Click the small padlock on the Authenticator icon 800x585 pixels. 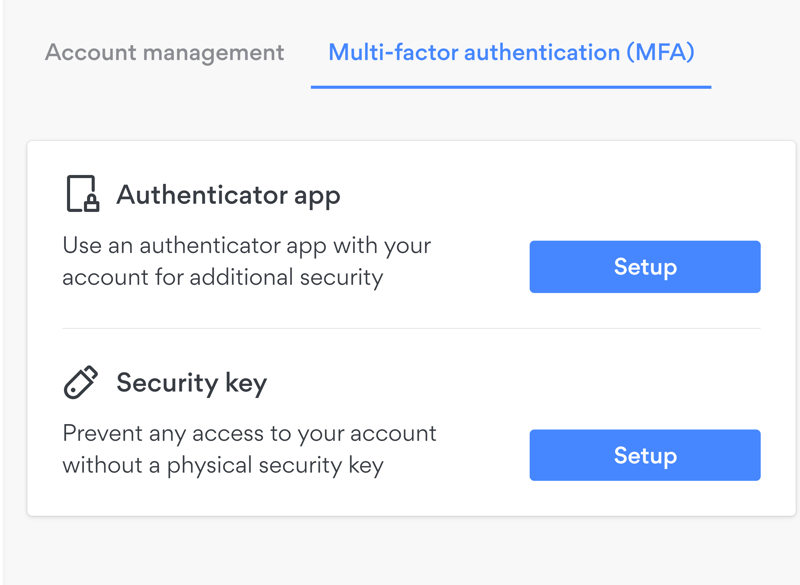coord(91,202)
